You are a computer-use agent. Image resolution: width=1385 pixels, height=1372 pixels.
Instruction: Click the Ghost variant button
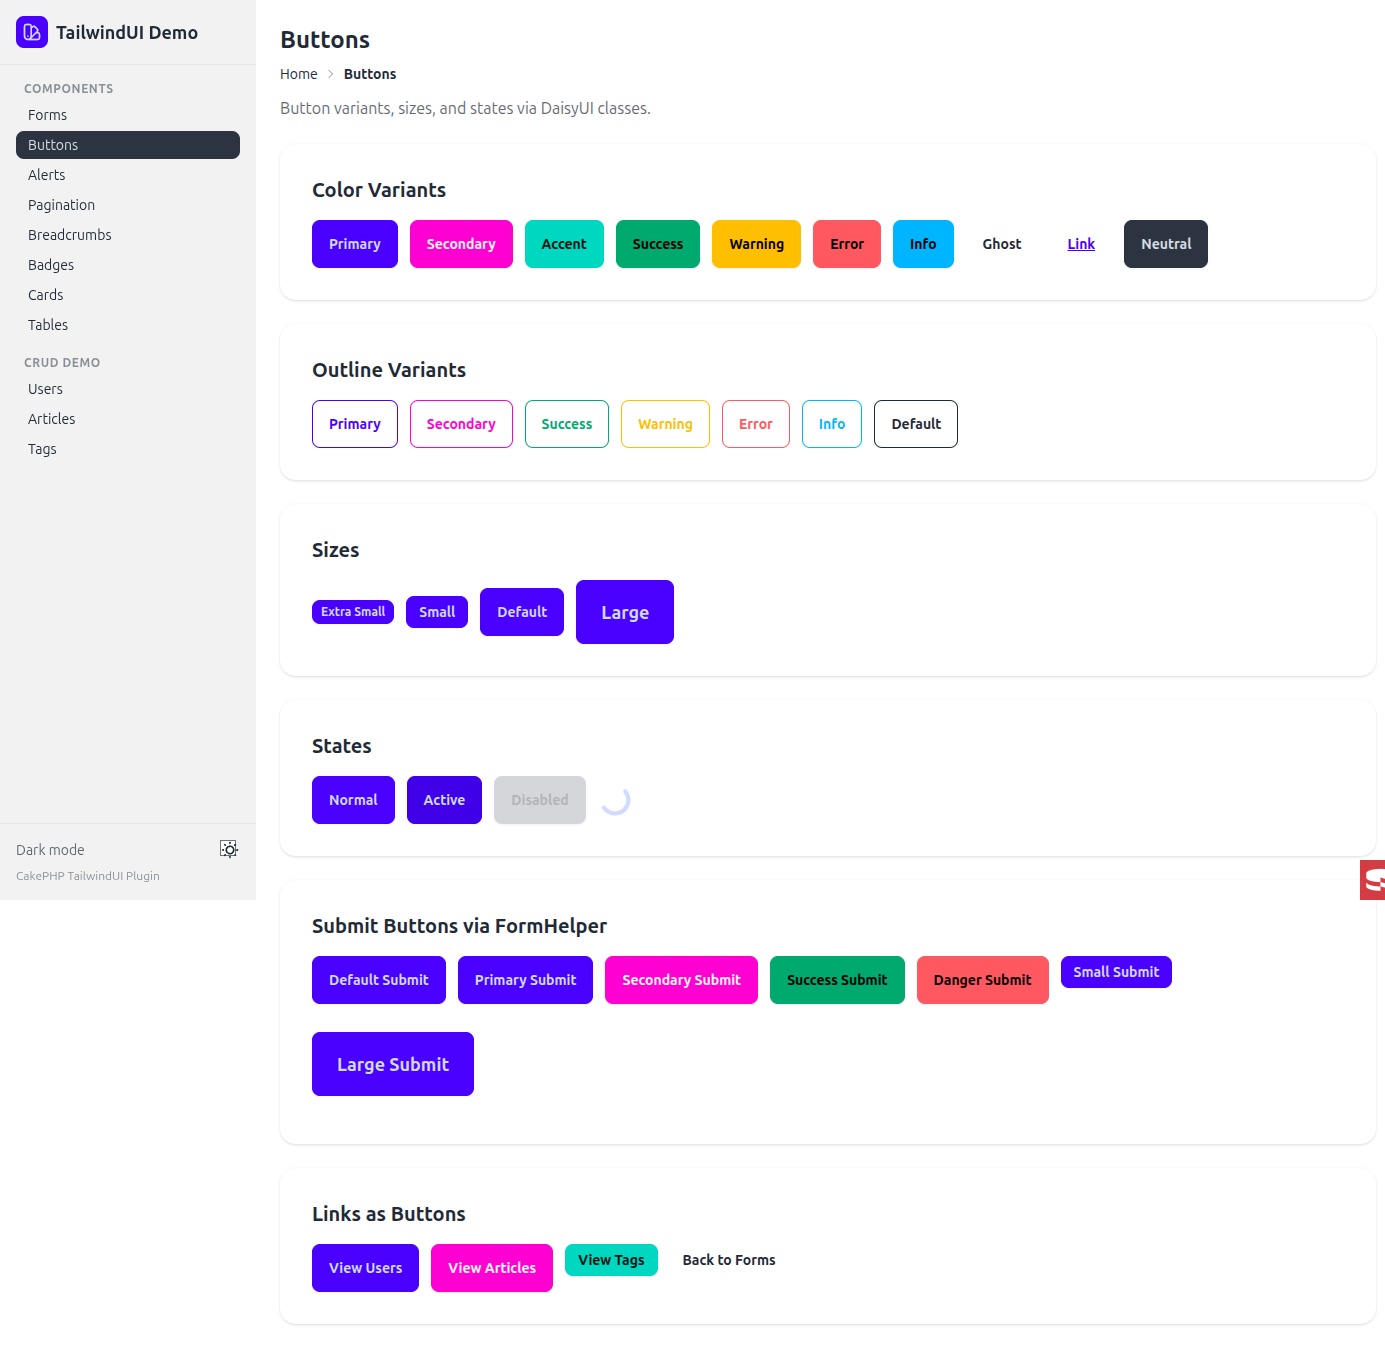[1001, 244]
